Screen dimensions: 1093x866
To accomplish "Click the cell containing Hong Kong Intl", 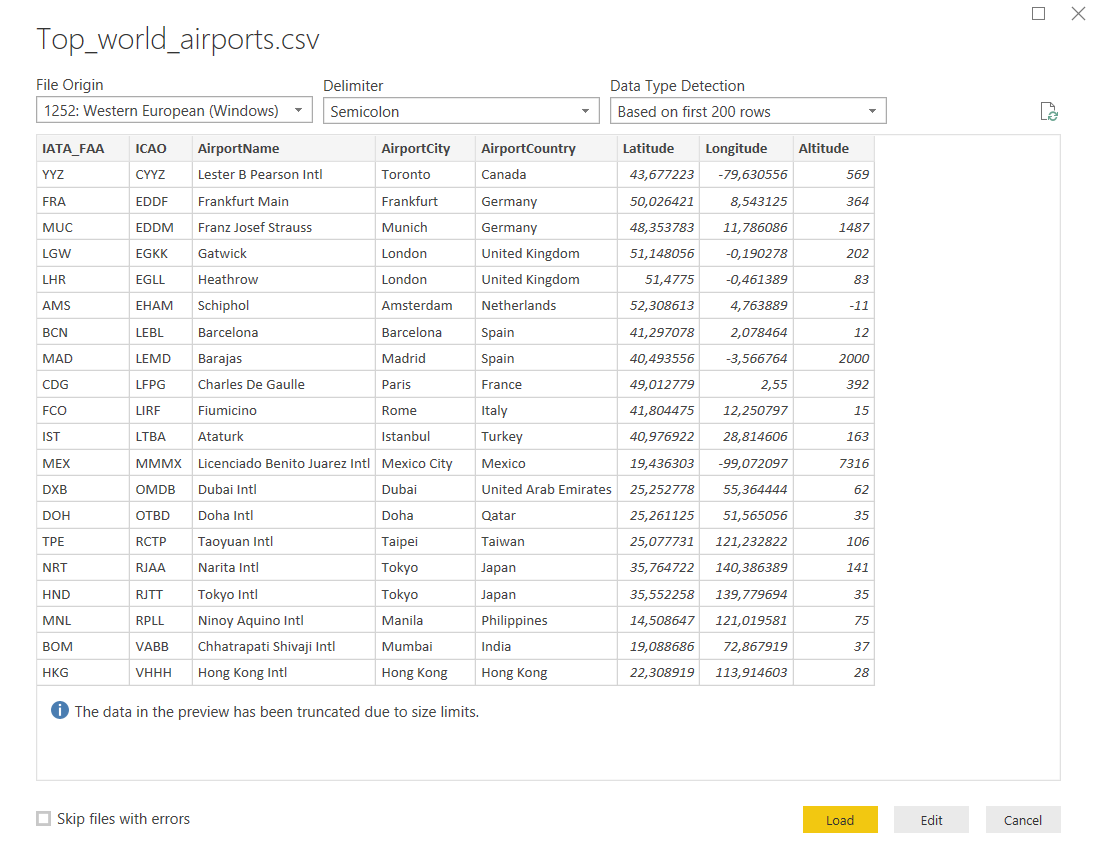I will [243, 672].
